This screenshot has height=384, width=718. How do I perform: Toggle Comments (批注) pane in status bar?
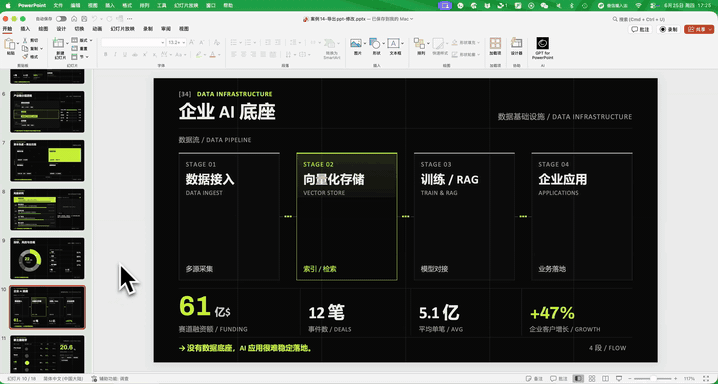click(x=558, y=379)
